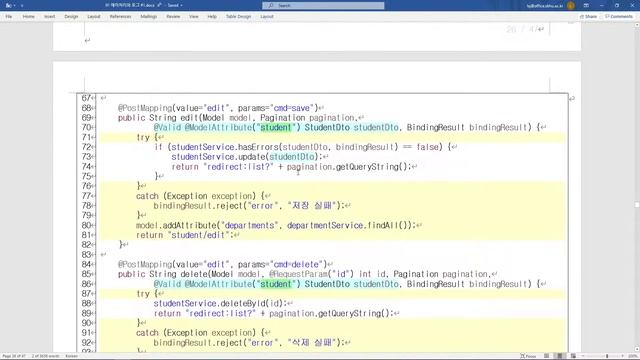Screen dimensions: 640x360
Task: Open the Home ribbon tab
Action: tap(29, 17)
